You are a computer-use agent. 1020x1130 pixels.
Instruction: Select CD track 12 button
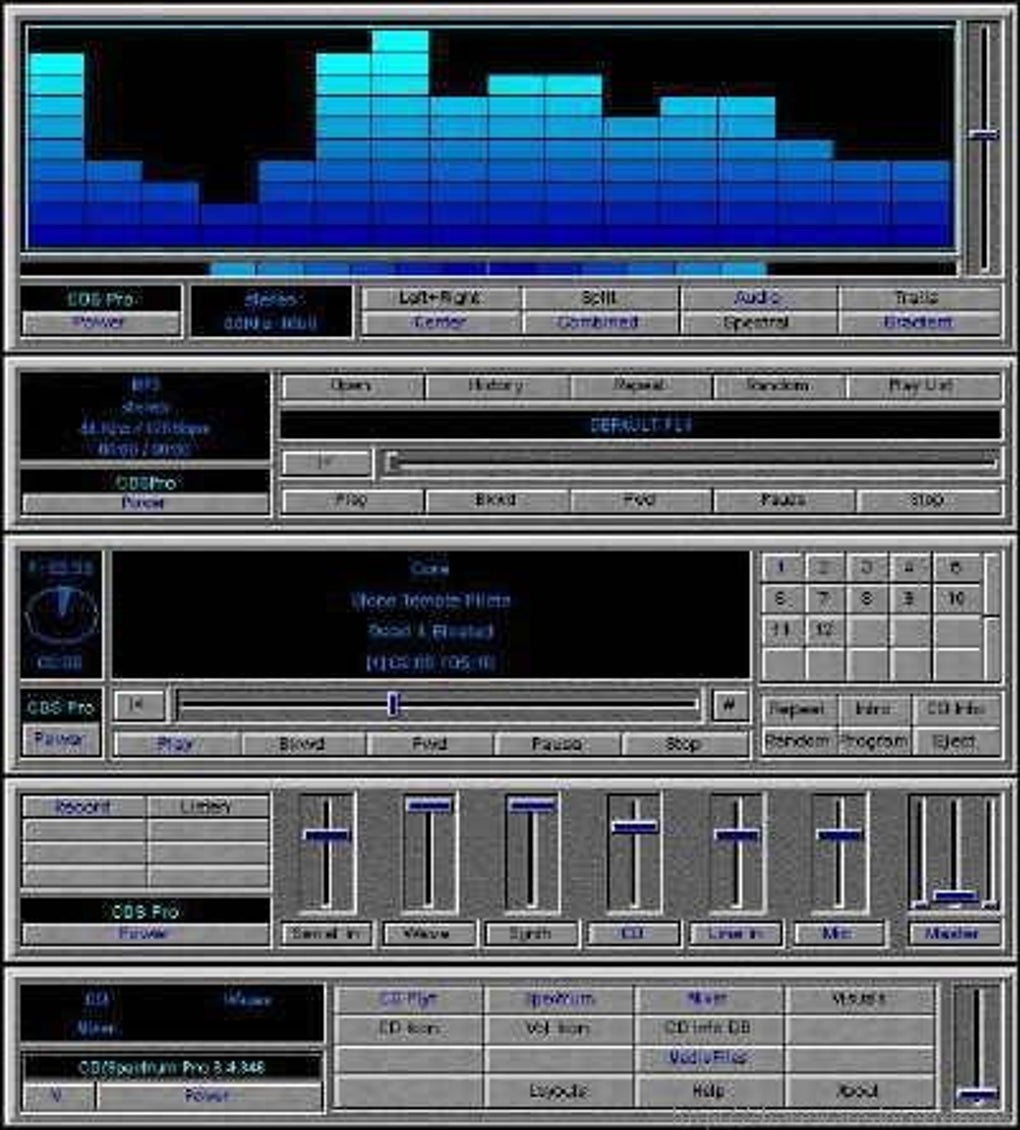point(825,630)
